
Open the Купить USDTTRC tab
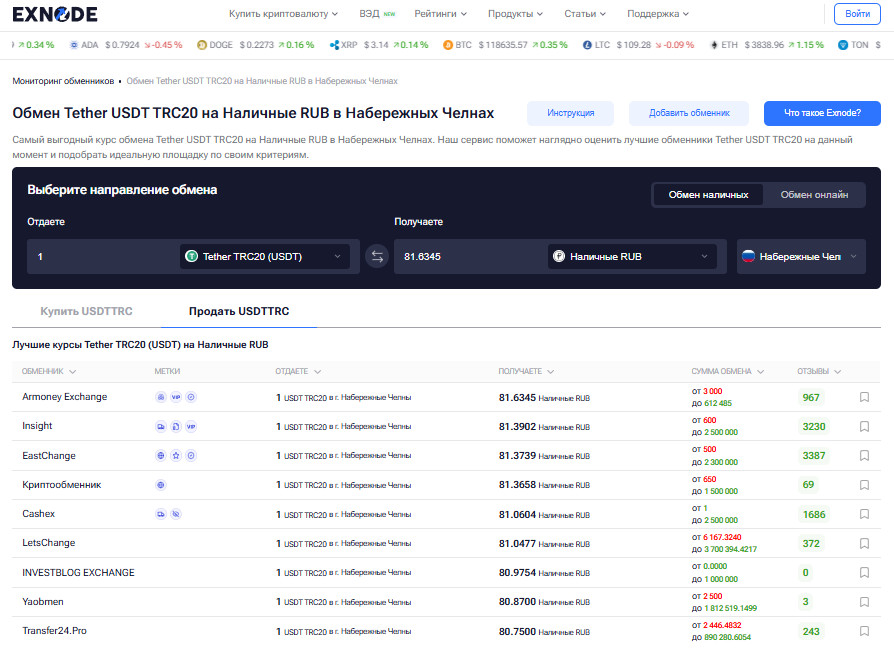[x=86, y=311]
